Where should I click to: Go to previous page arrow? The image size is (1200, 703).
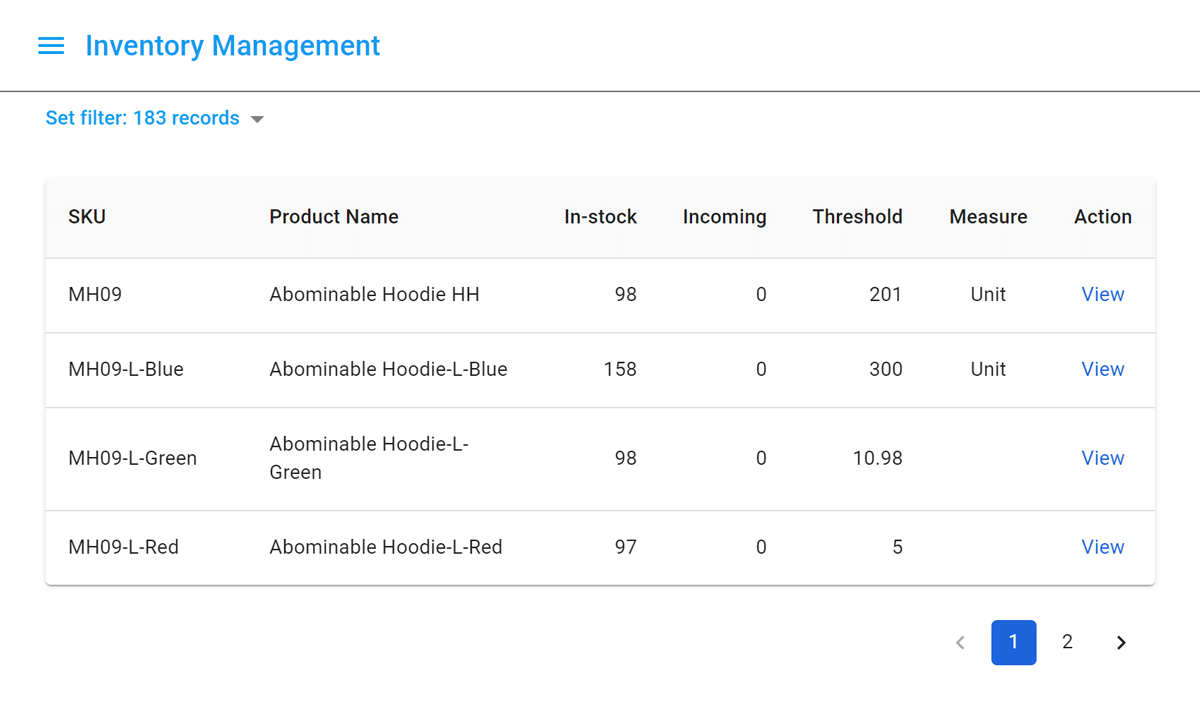pyautogui.click(x=960, y=643)
